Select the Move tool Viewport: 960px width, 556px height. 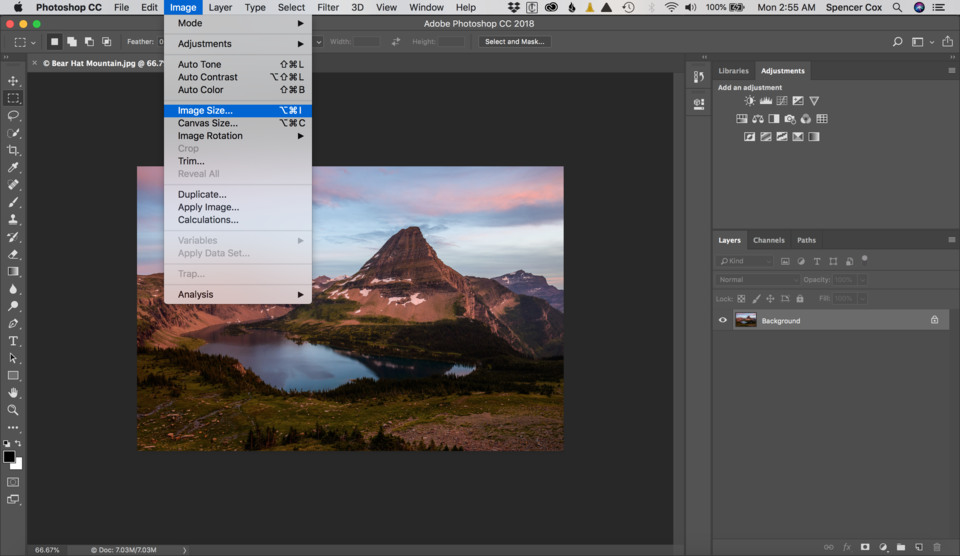click(13, 81)
